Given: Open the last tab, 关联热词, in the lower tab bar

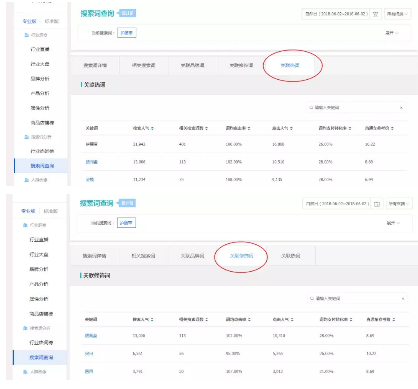Looking at the screenshot, I should [x=290, y=256].
